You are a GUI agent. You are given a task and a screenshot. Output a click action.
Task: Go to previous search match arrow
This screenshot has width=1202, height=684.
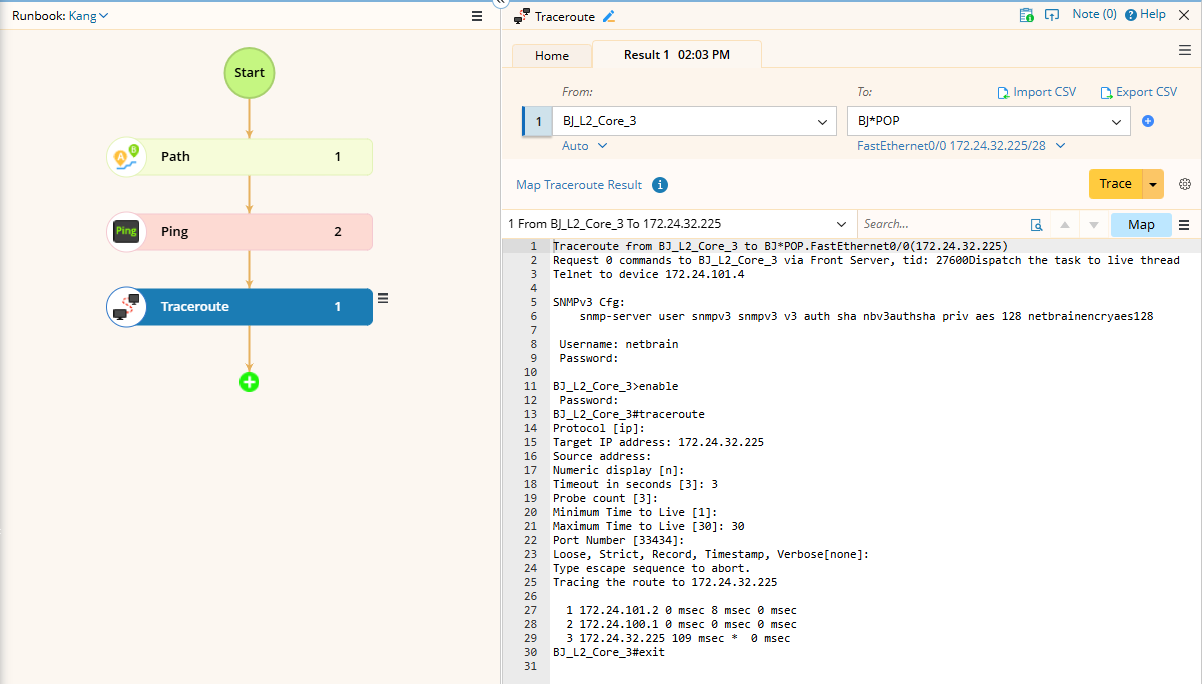pyautogui.click(x=1065, y=225)
